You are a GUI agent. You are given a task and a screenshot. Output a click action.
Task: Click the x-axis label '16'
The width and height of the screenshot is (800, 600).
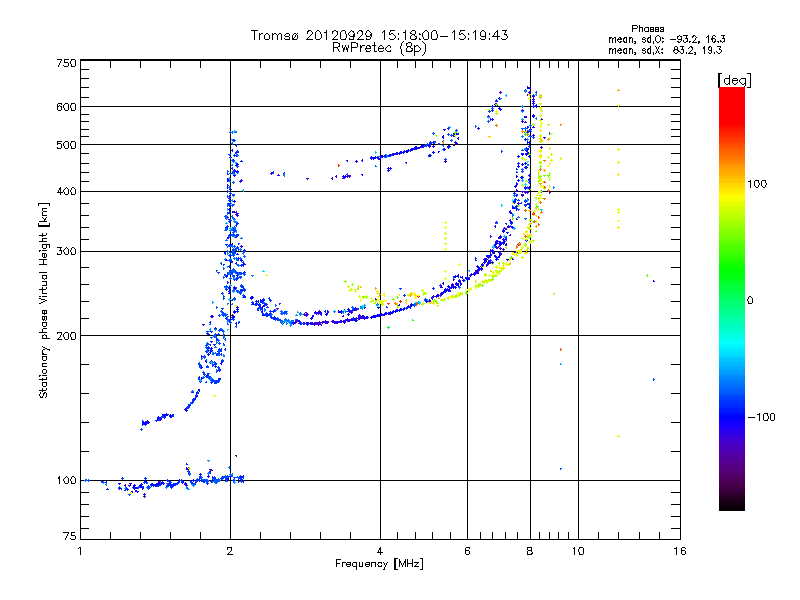680,551
